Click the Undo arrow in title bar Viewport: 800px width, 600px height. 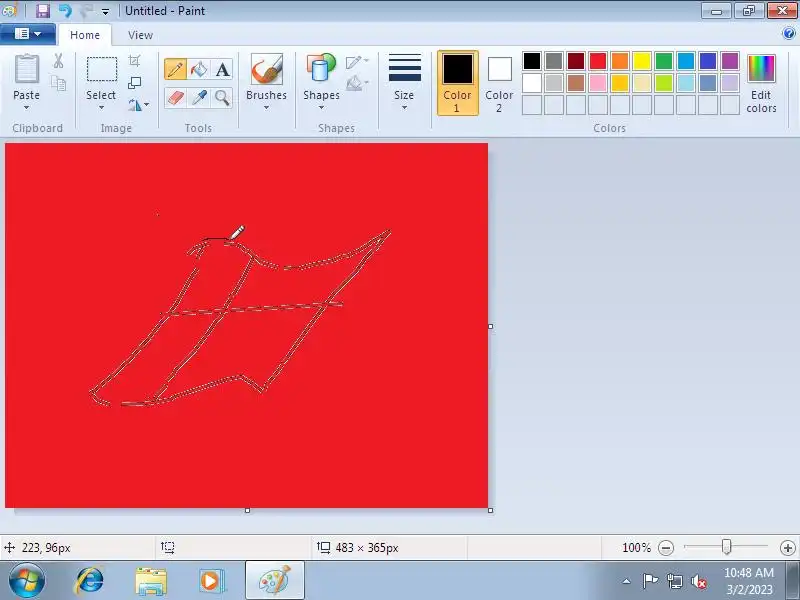point(65,10)
